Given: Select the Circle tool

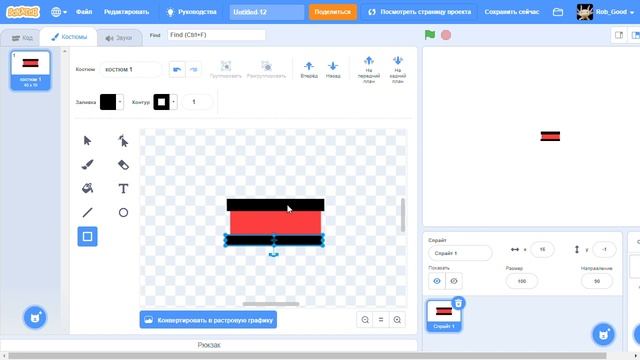Looking at the screenshot, I should 123,212.
